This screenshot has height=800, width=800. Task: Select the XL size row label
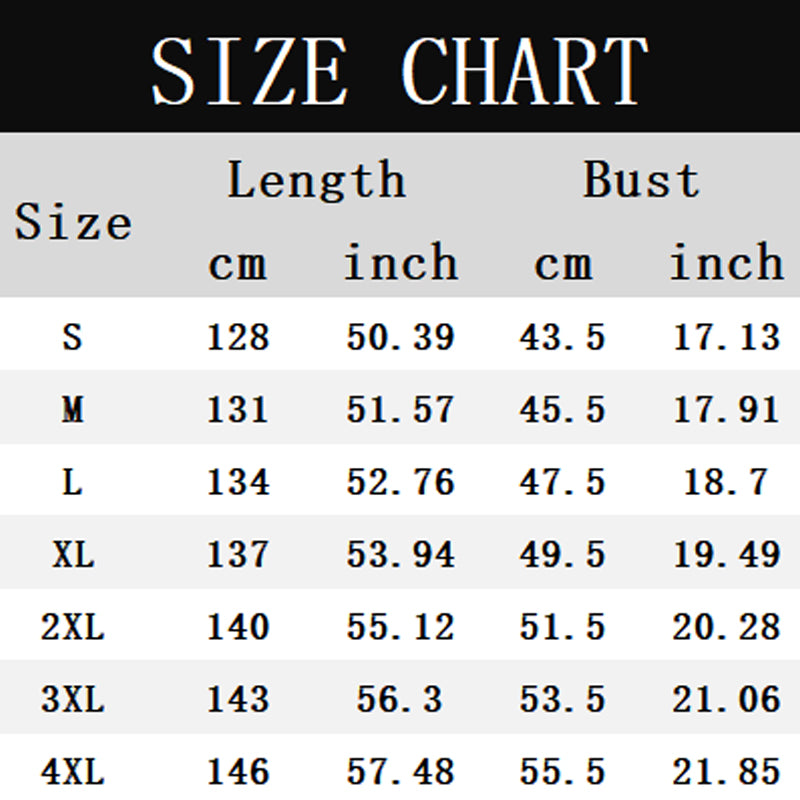pyautogui.click(x=72, y=554)
